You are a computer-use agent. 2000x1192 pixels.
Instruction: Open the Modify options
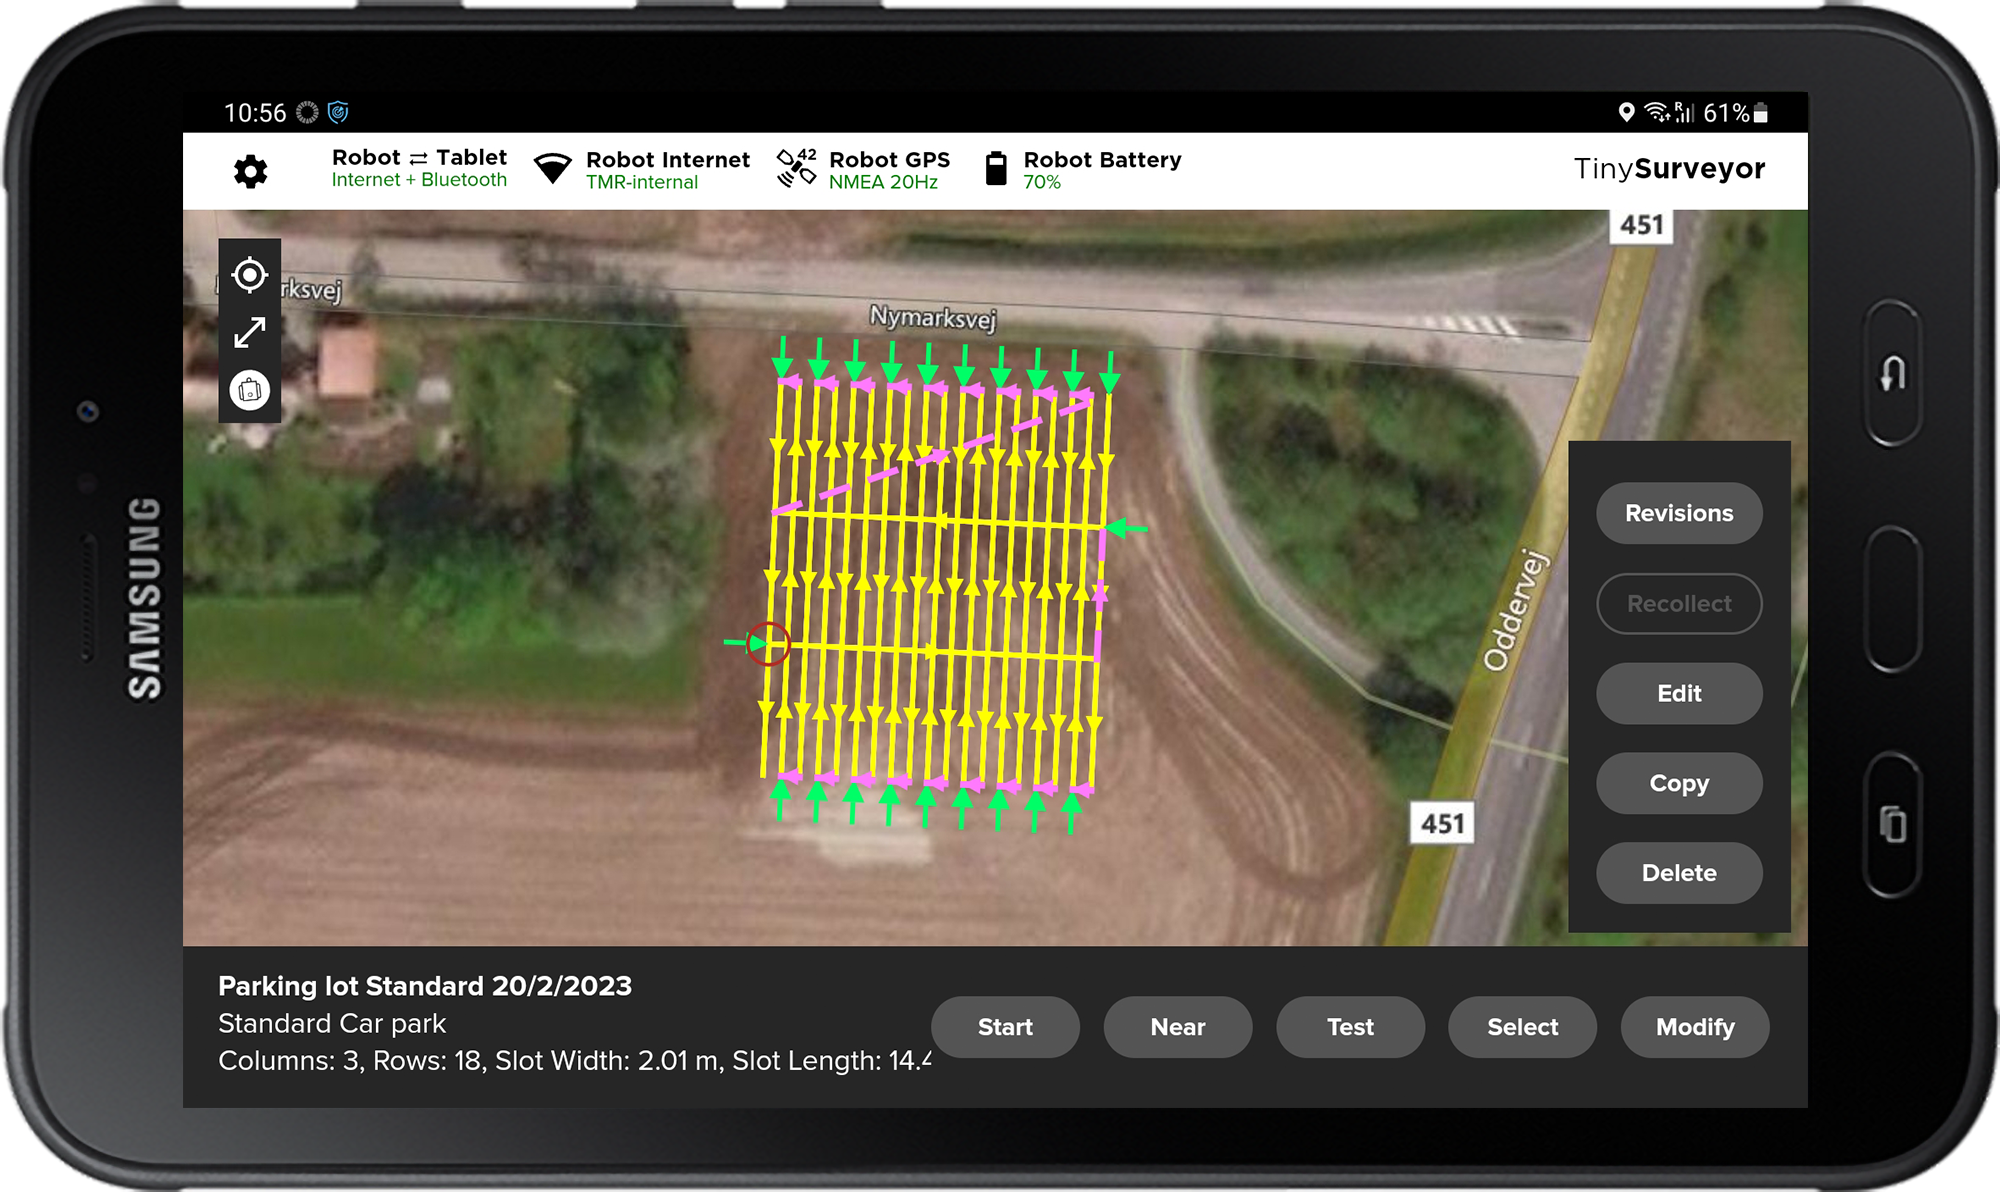1694,1027
